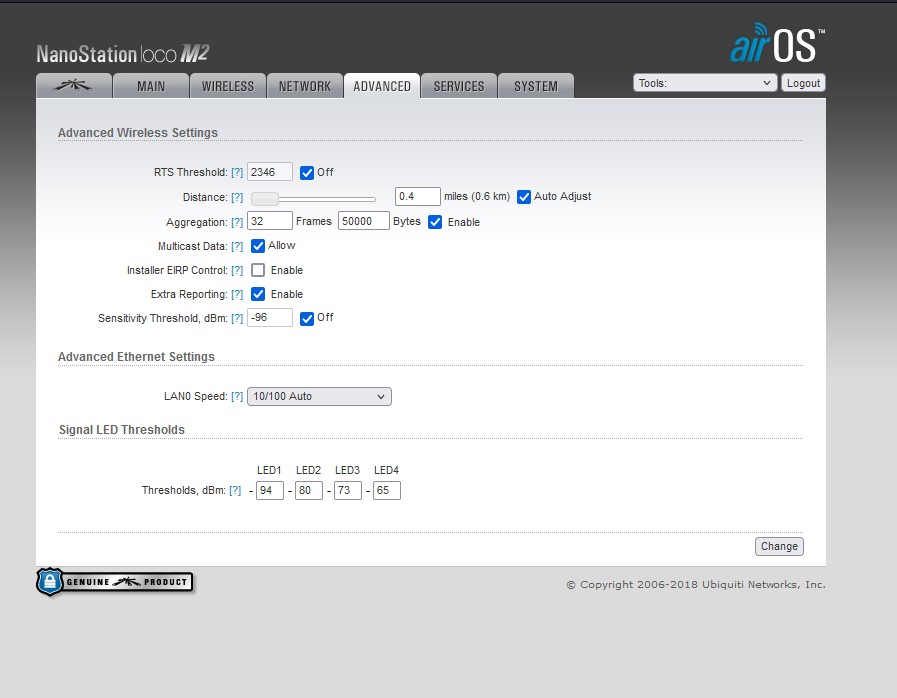
Task: Click the 'Signal LED Thresholds' heading
Action: point(122,430)
